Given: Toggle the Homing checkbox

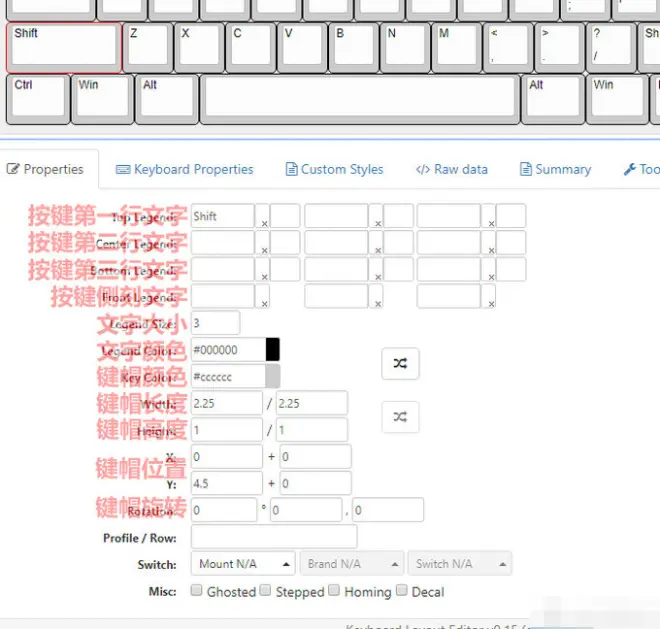Looking at the screenshot, I should (334, 590).
